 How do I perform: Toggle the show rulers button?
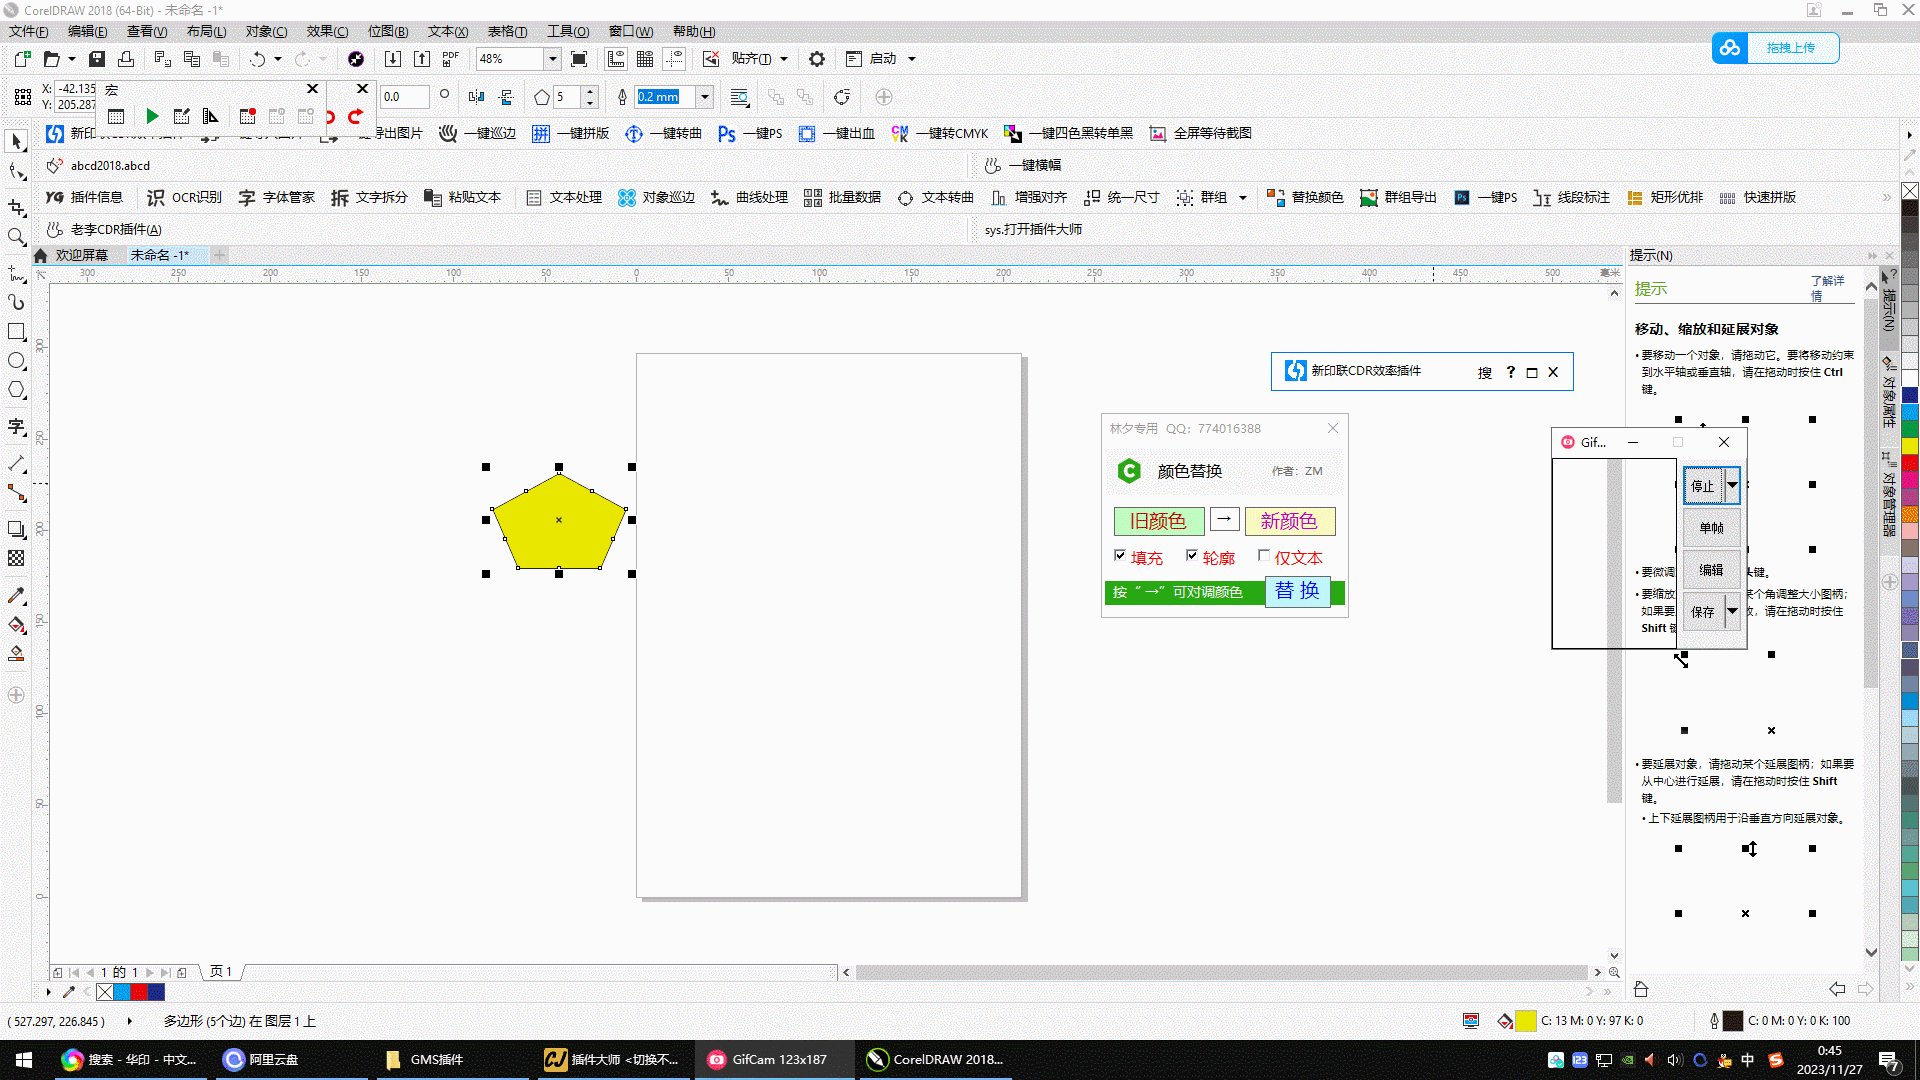pos(616,59)
